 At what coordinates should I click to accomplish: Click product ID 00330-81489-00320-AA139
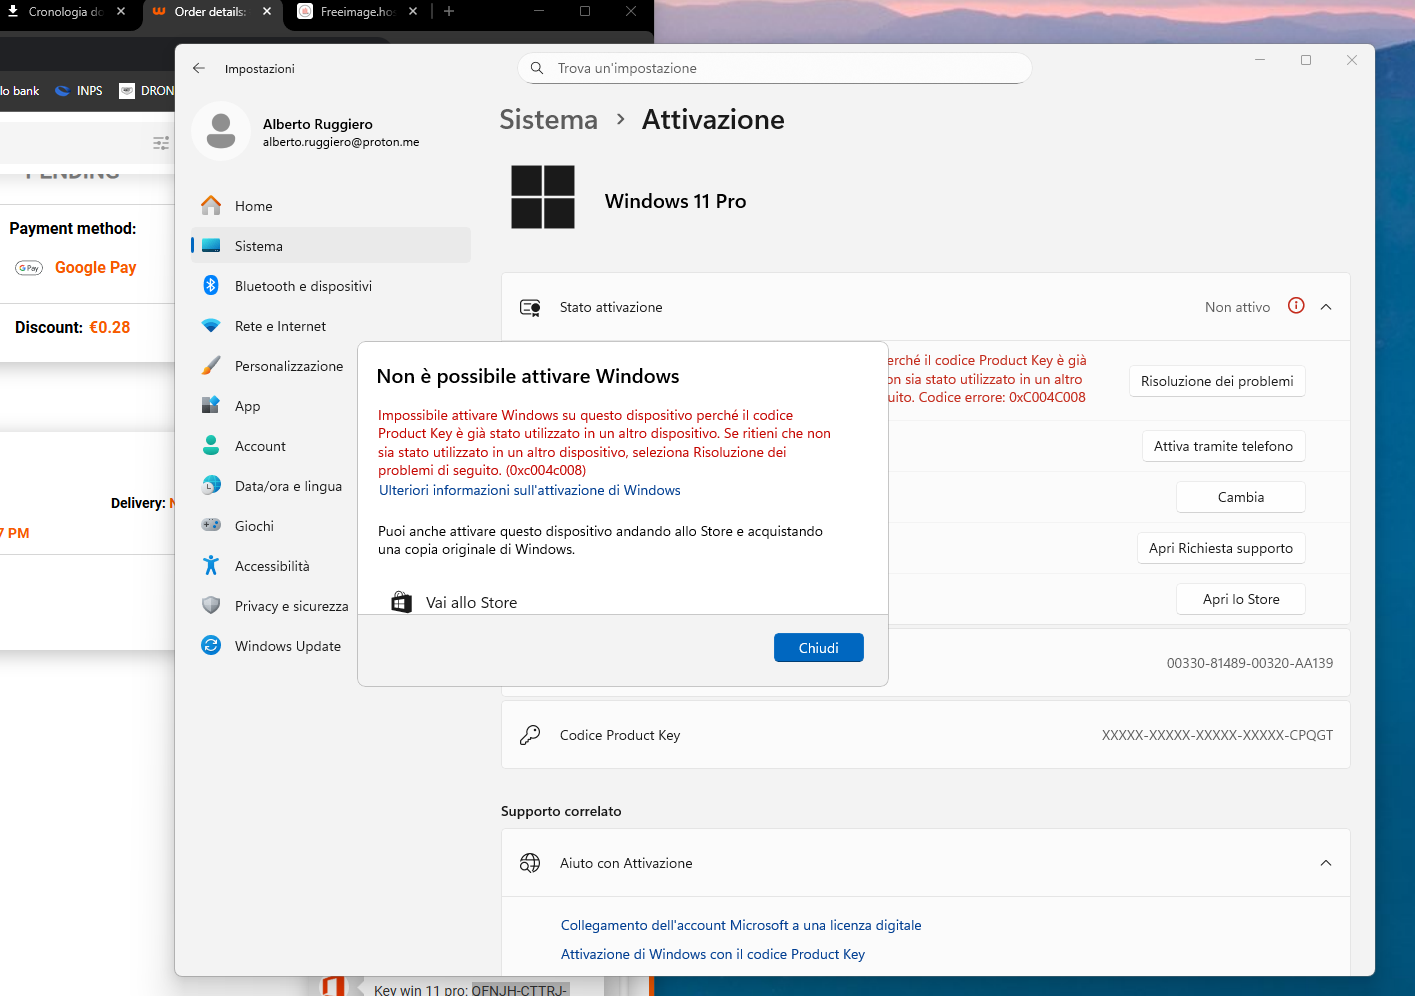click(x=1249, y=663)
